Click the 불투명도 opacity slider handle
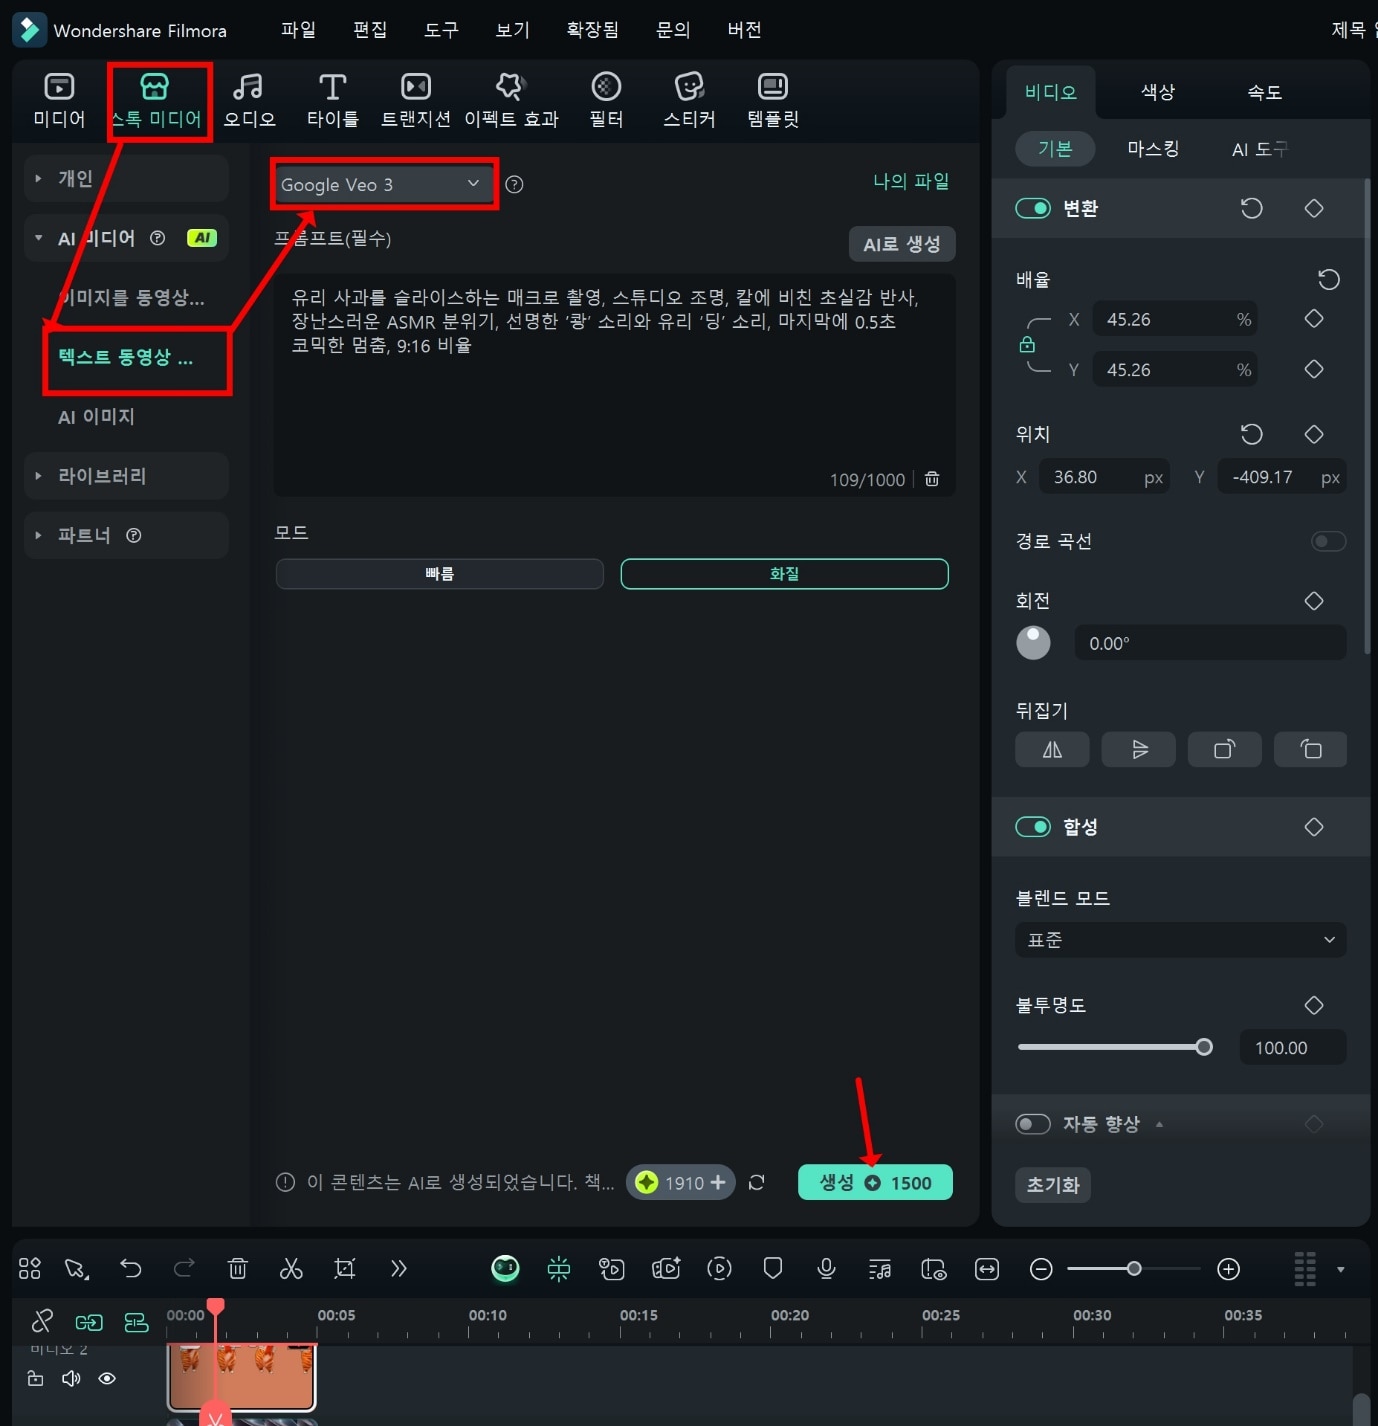1378x1426 pixels. (1204, 1047)
